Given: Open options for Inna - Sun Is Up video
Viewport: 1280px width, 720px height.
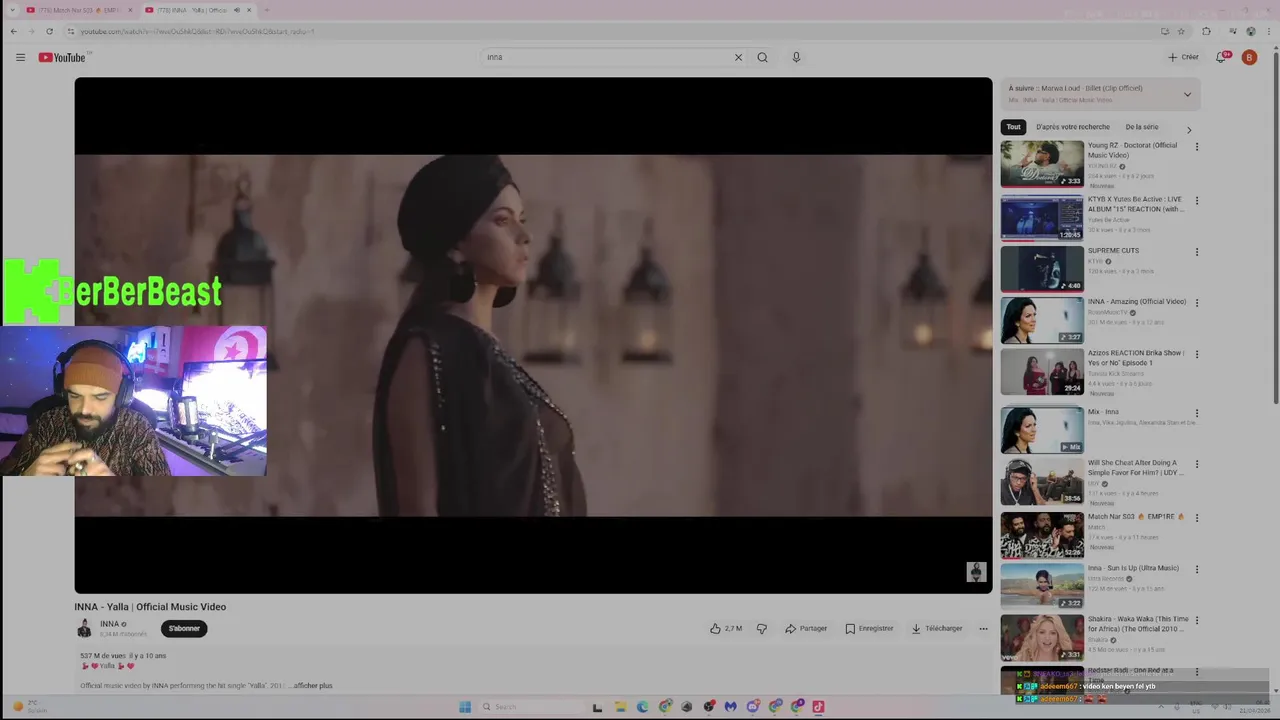Looking at the screenshot, I should [x=1196, y=569].
